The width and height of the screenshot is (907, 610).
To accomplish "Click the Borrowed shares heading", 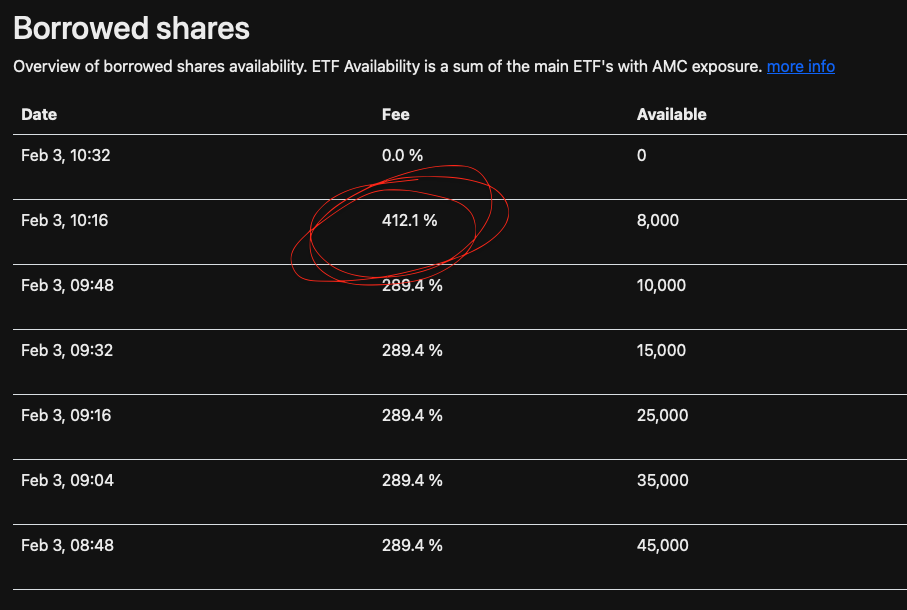I will point(131,28).
